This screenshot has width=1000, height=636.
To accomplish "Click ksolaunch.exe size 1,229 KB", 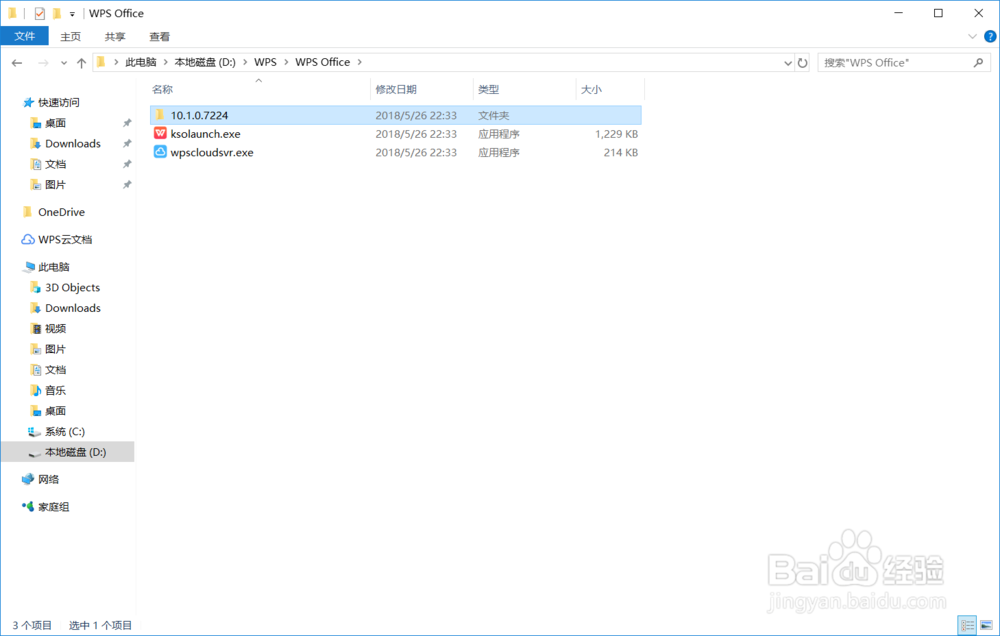I will pos(616,134).
